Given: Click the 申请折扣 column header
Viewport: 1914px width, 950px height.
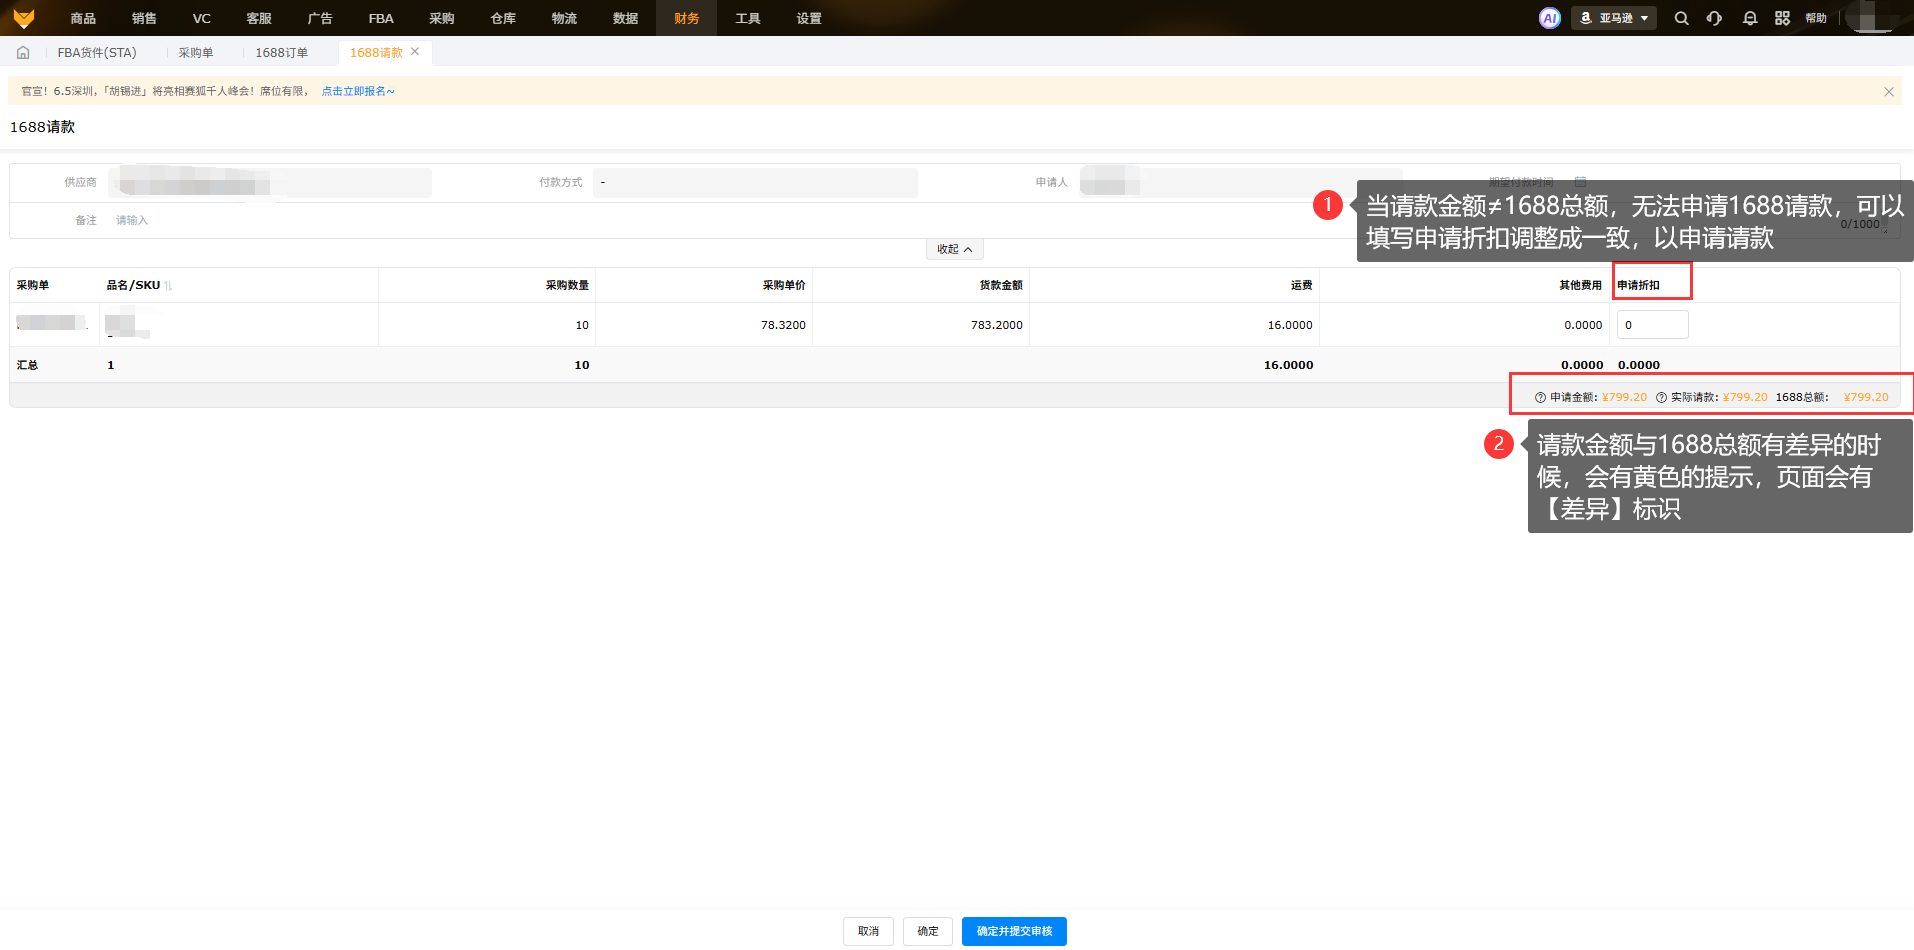Looking at the screenshot, I should [x=1638, y=285].
